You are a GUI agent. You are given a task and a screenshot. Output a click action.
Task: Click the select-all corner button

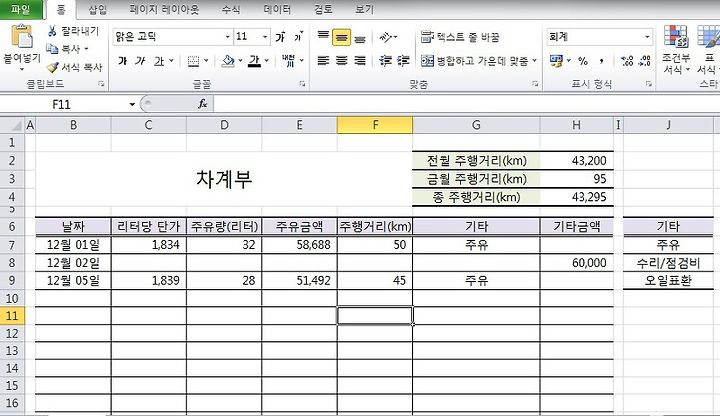point(12,125)
